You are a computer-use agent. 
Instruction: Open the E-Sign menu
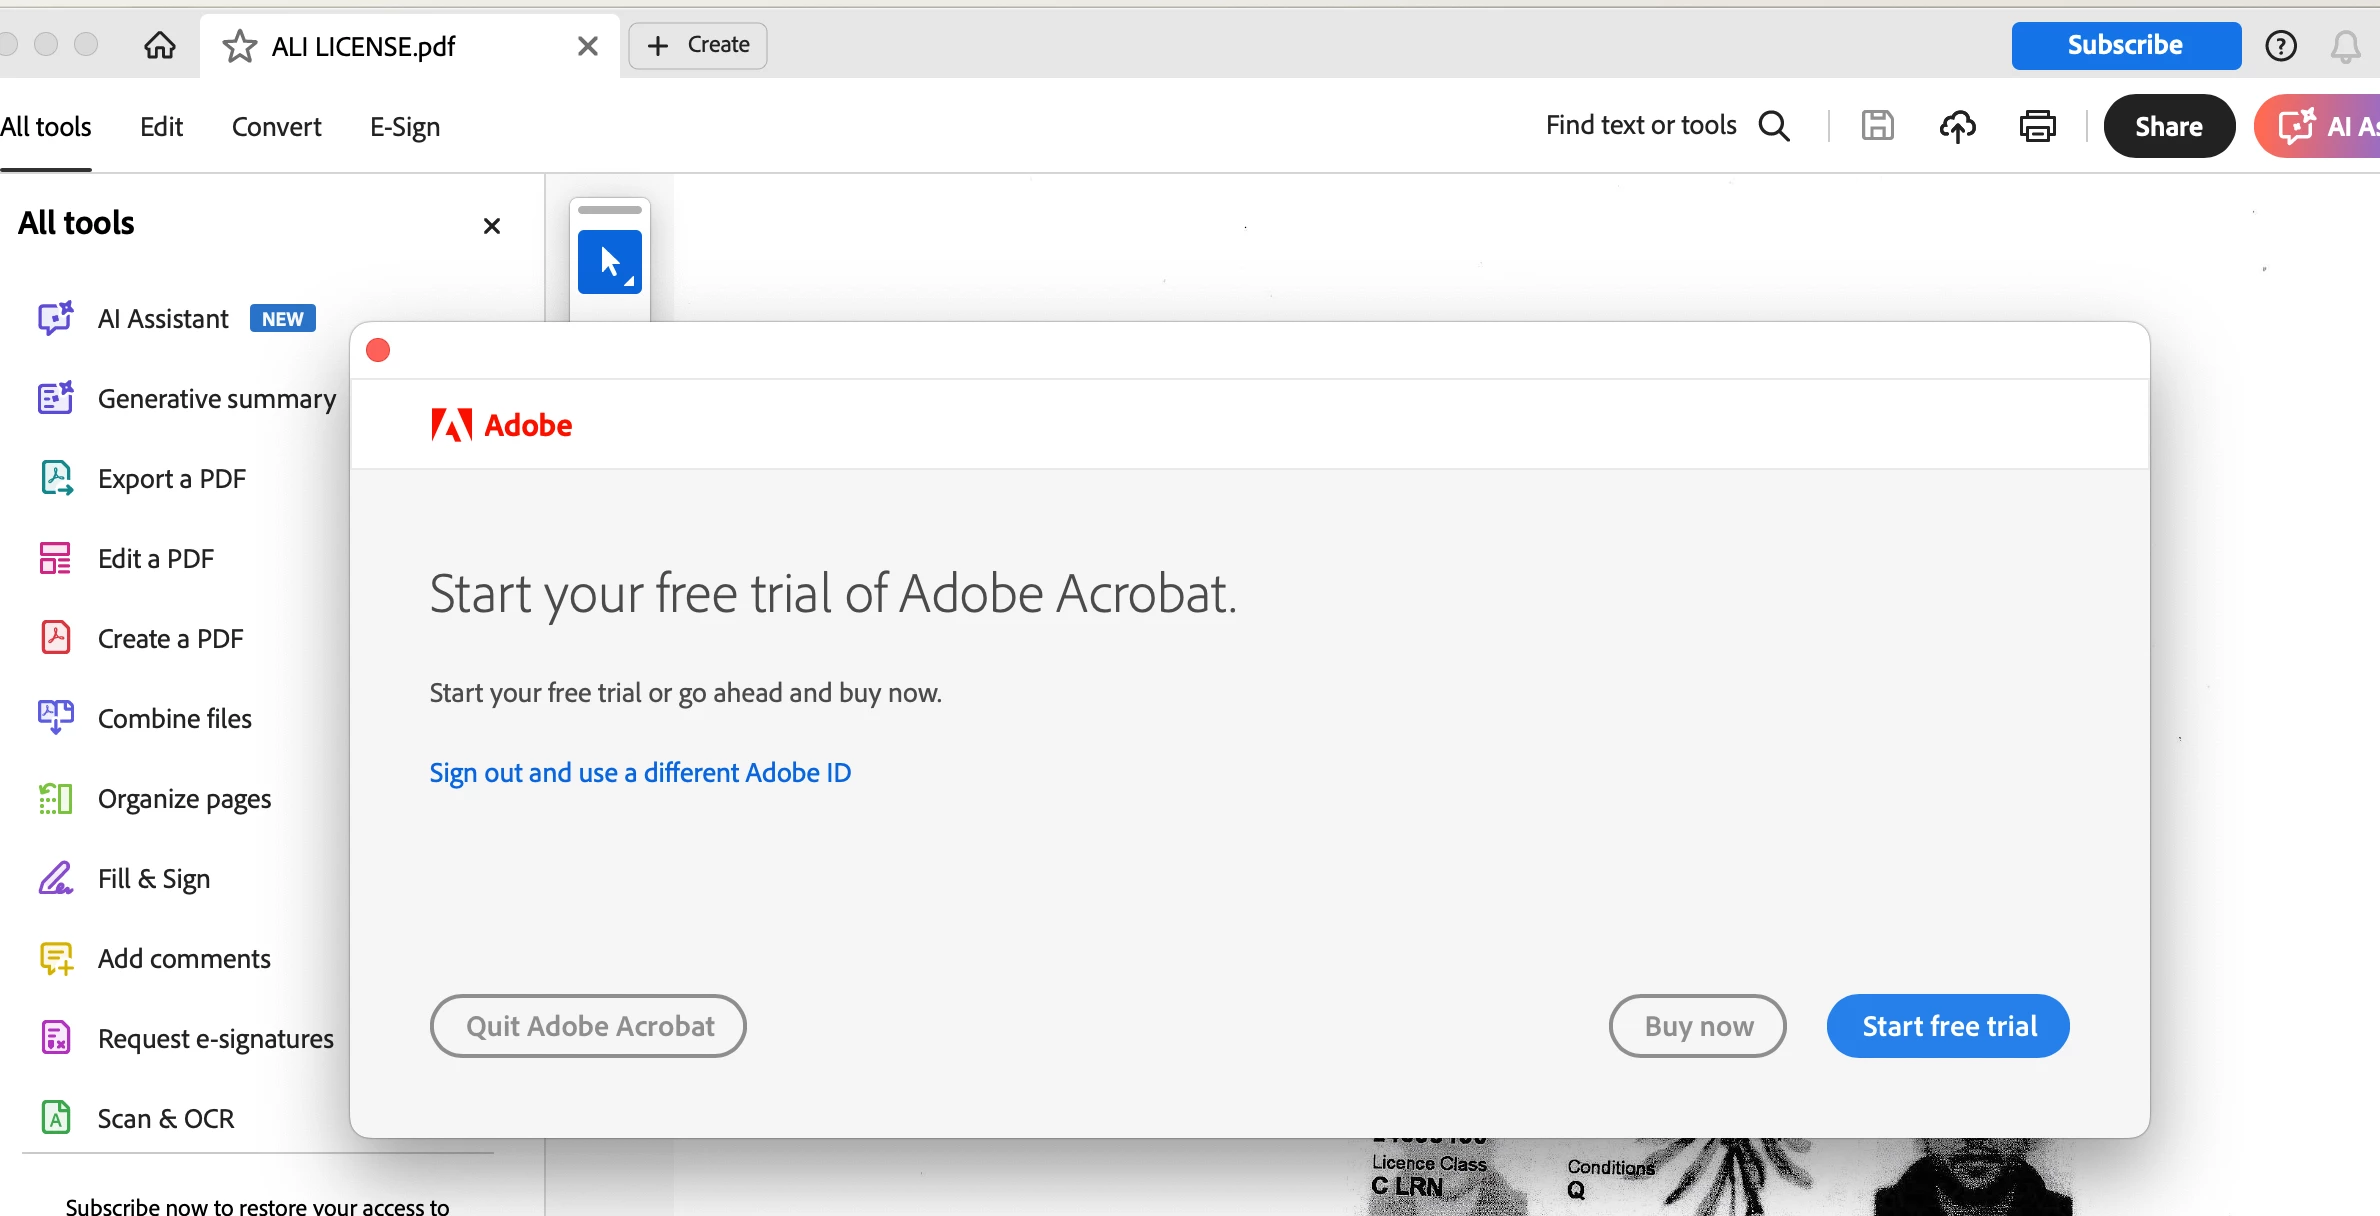pyautogui.click(x=404, y=127)
